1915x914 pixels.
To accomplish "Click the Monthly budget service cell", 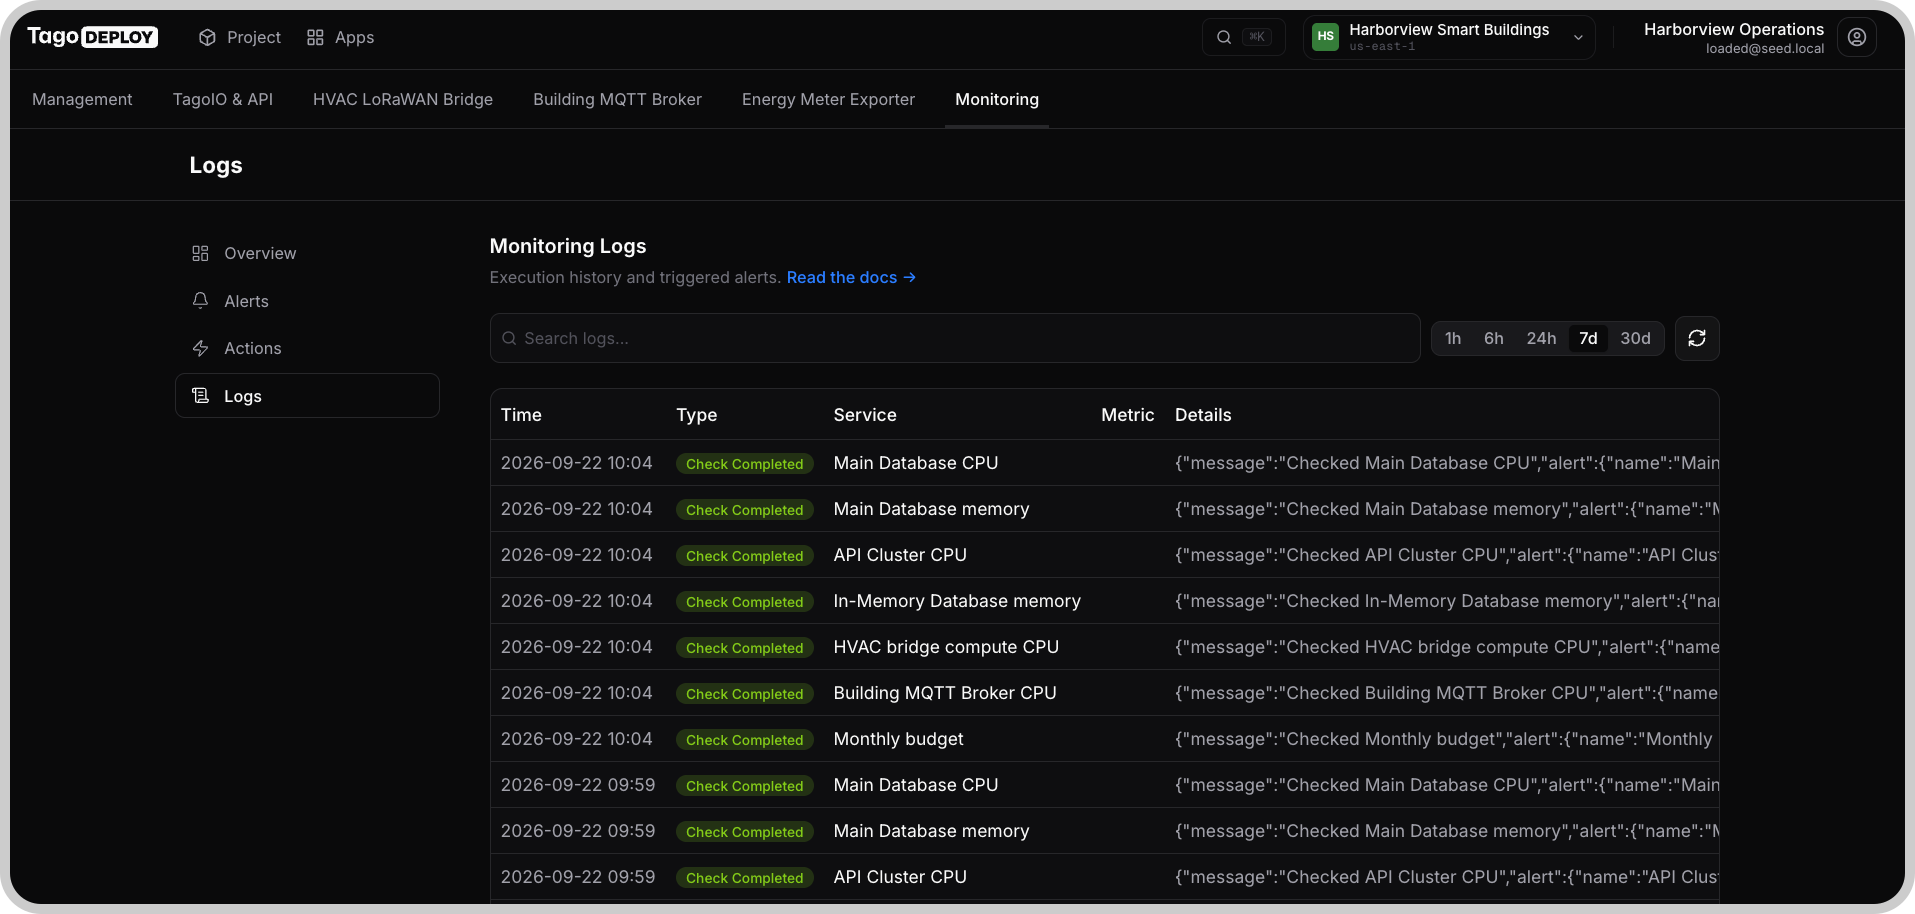I will pos(899,739).
